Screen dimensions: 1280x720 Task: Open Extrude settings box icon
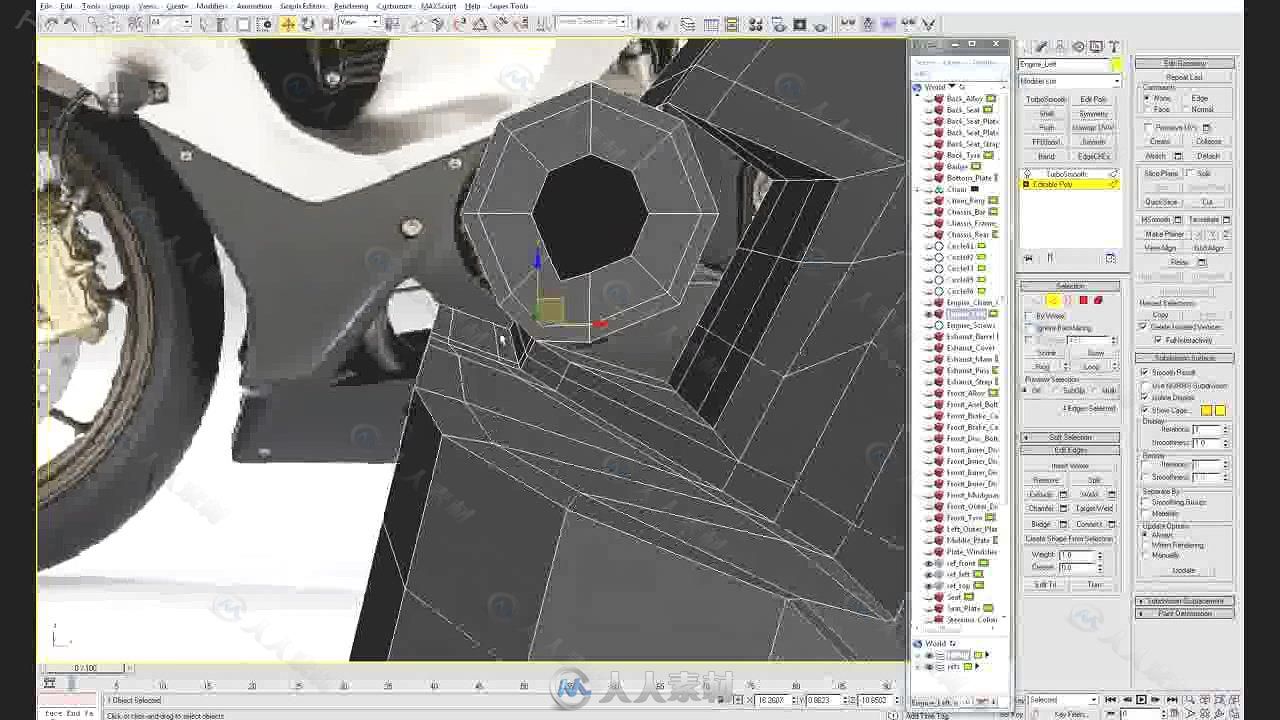click(x=1063, y=494)
